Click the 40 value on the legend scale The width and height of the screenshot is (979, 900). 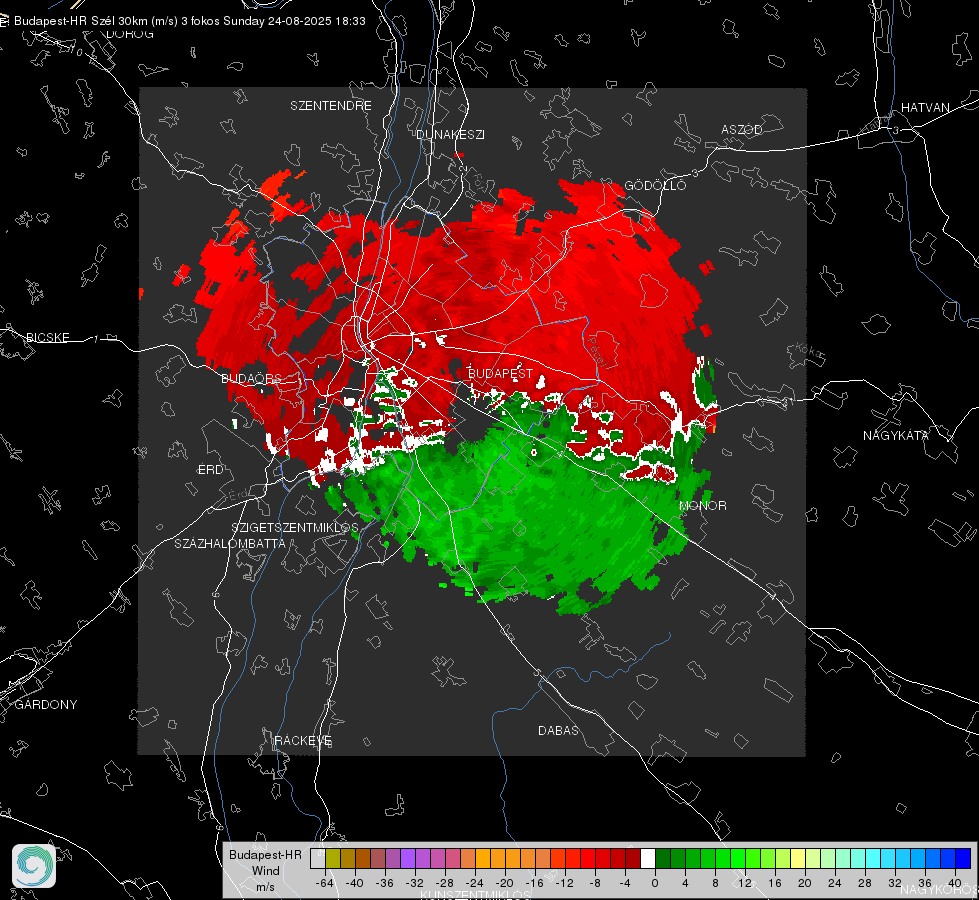(954, 883)
